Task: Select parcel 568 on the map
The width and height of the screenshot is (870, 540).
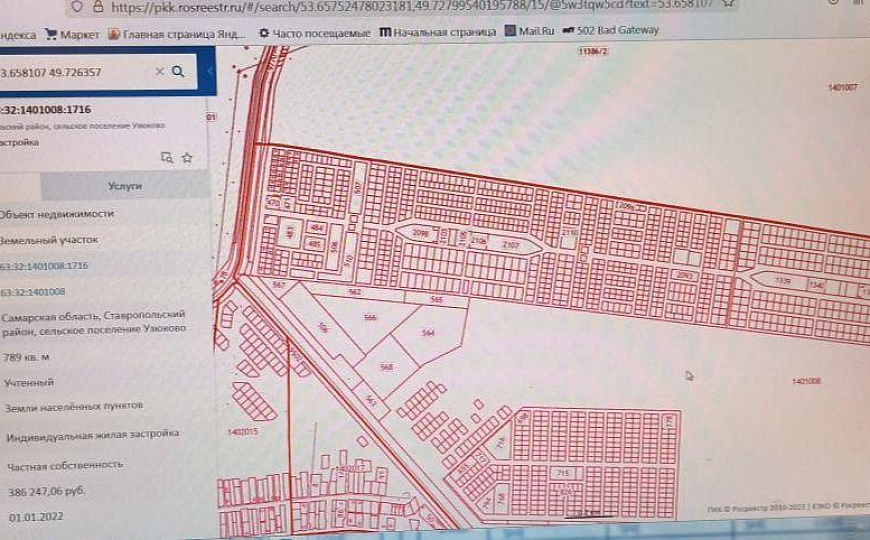Action: tap(387, 366)
